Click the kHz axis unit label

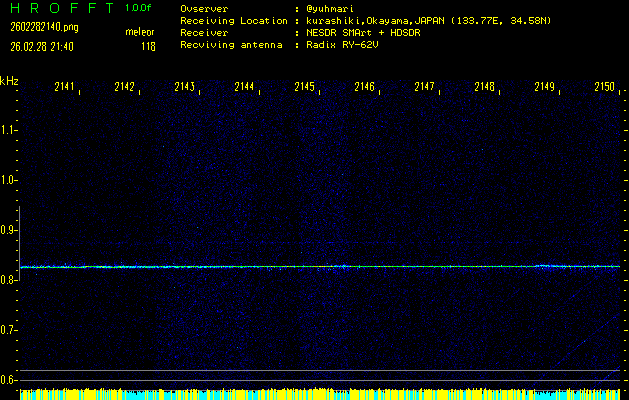coord(9,80)
